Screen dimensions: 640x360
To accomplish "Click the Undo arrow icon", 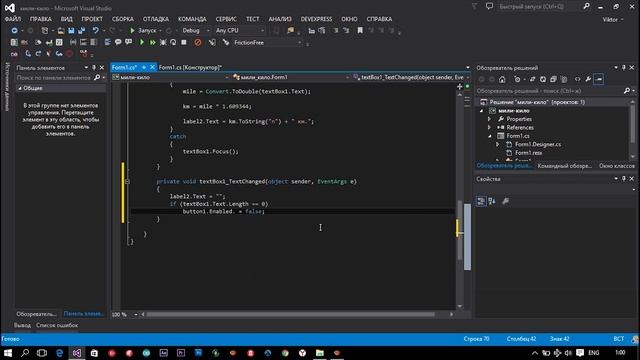I will 96,31.
